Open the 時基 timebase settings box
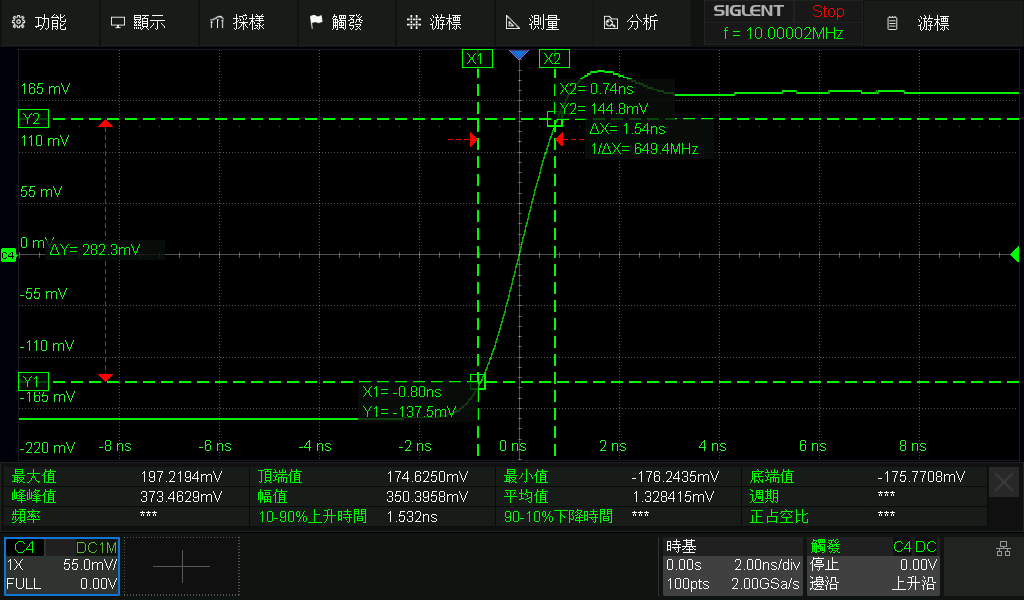 [733, 566]
